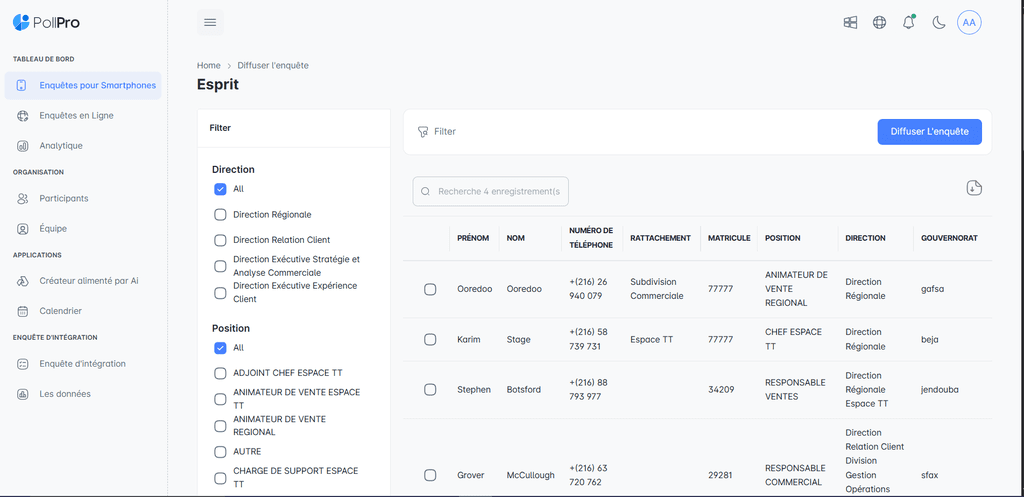Uncheck the All checkbox under Direction
The height and width of the screenshot is (497, 1024).
tap(220, 189)
